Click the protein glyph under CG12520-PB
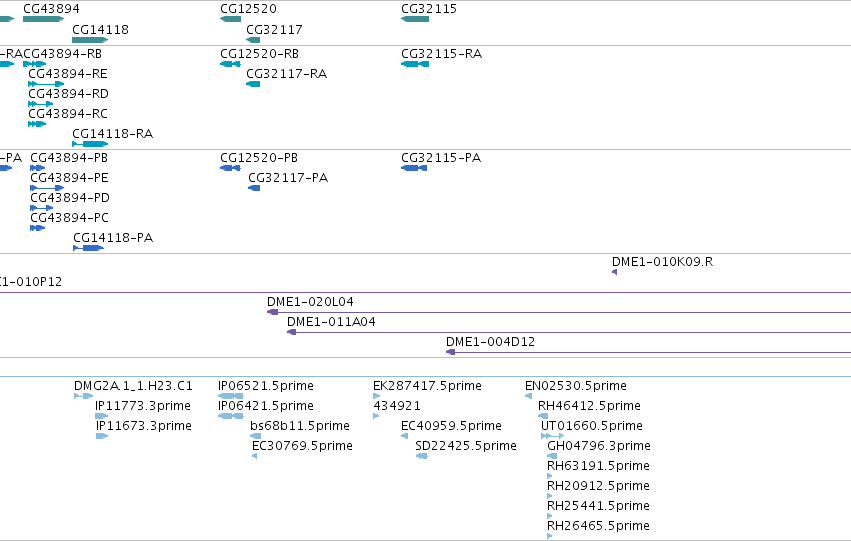 click(x=230, y=168)
